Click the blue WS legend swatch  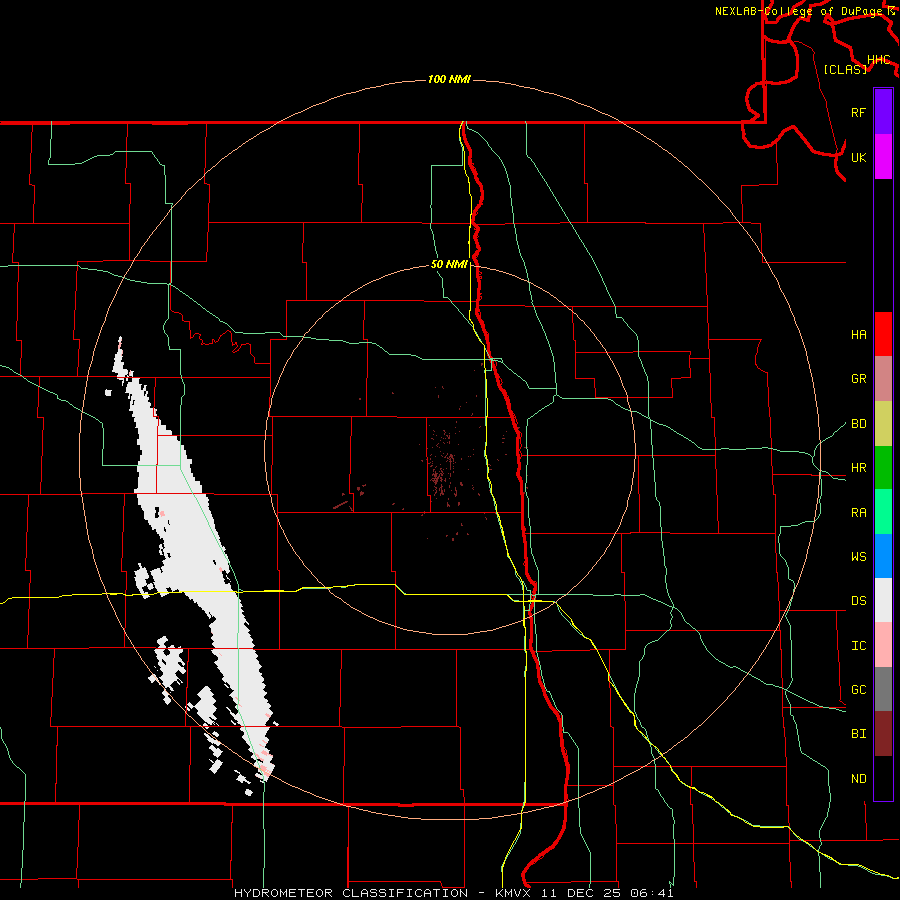coord(883,556)
